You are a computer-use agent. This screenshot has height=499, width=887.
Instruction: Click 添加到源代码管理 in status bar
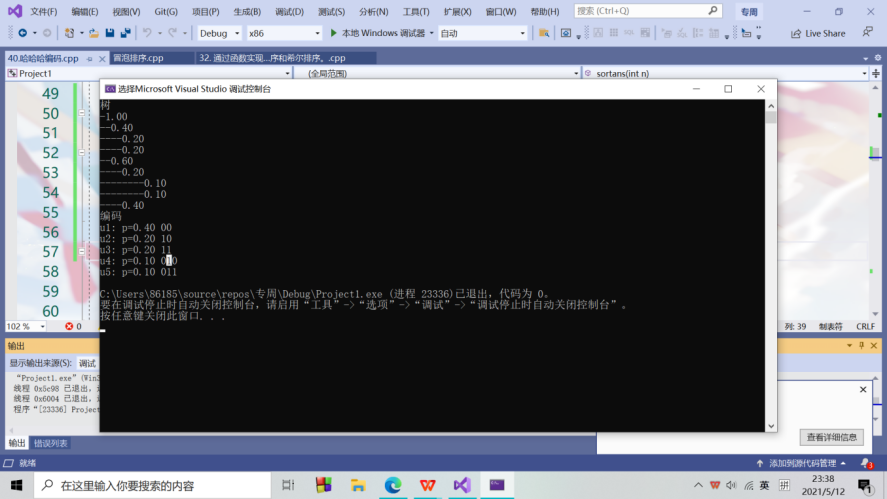(802, 463)
